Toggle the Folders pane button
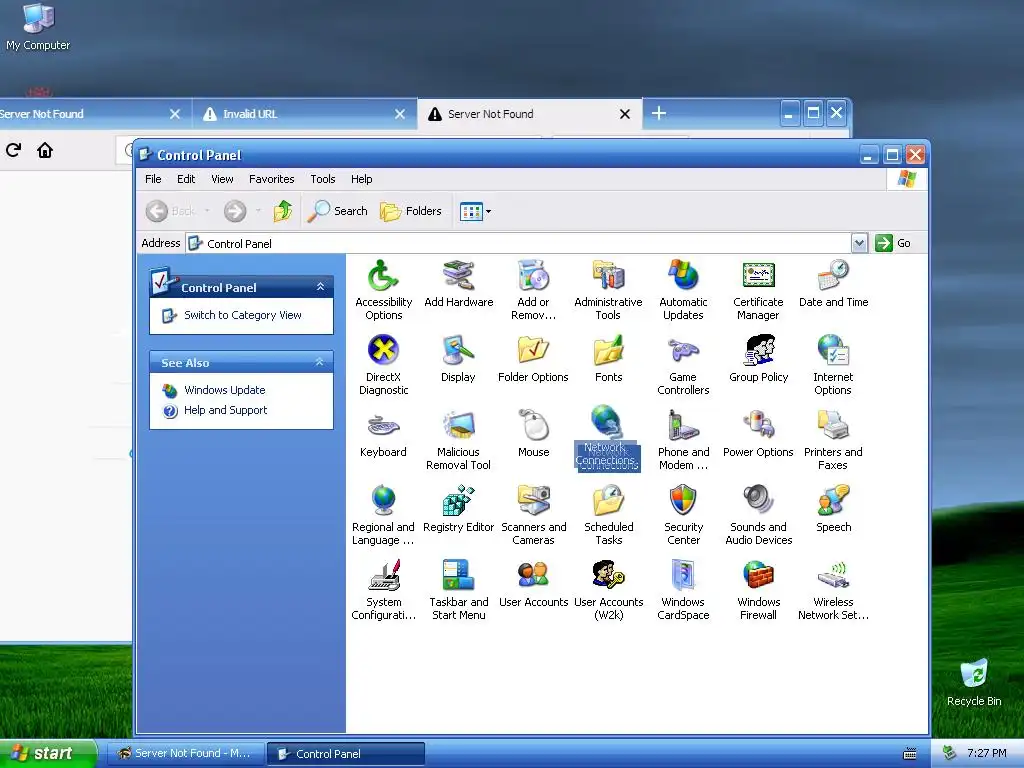The height and width of the screenshot is (768, 1024). 411,211
